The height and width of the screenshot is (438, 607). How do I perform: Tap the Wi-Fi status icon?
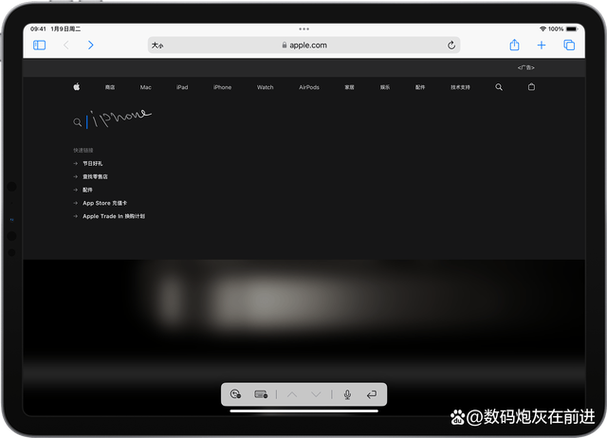pos(543,29)
